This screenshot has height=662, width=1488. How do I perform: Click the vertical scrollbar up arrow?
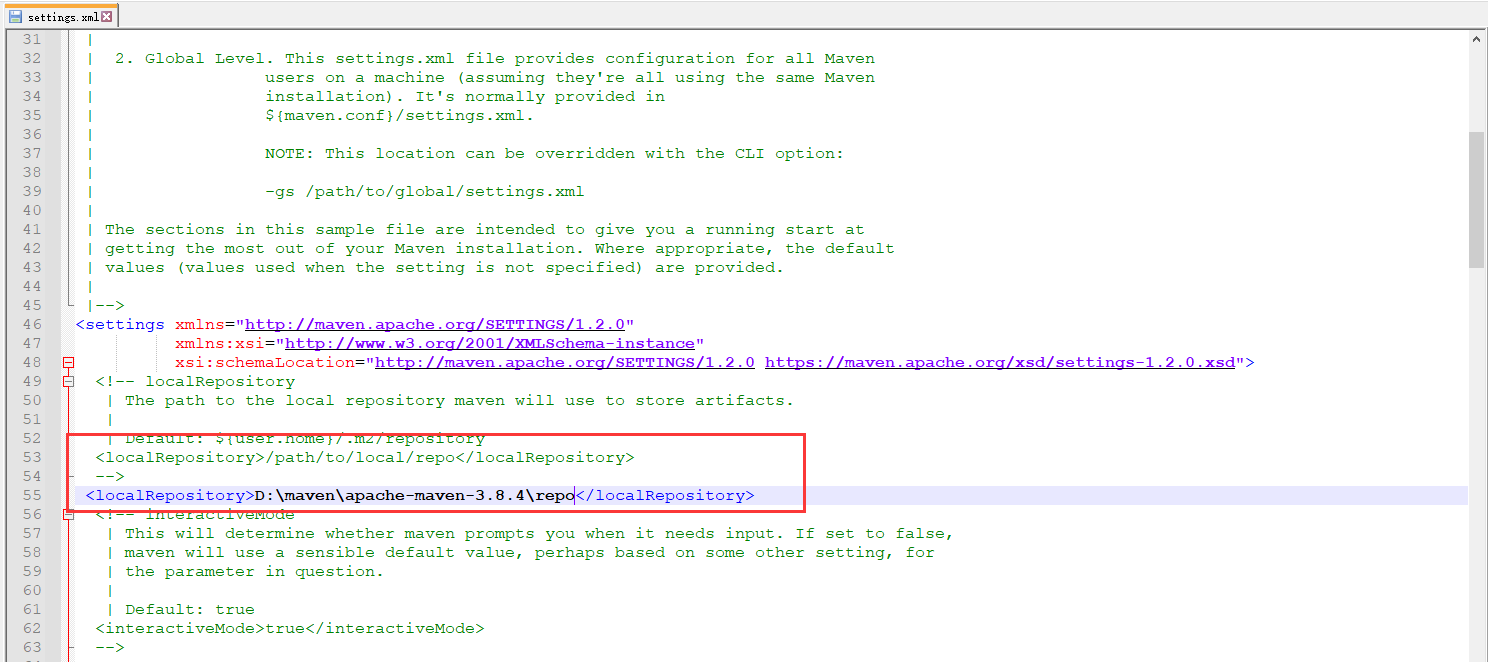(x=1476, y=38)
